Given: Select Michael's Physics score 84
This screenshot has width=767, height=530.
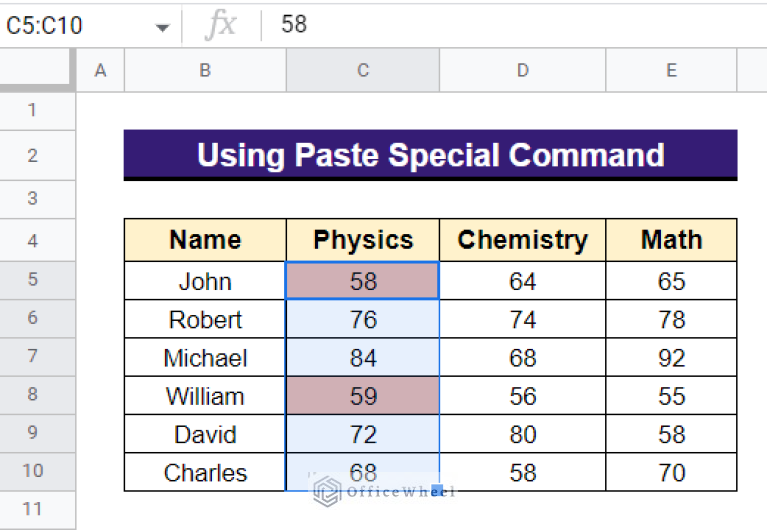Looking at the screenshot, I should pos(362,357).
